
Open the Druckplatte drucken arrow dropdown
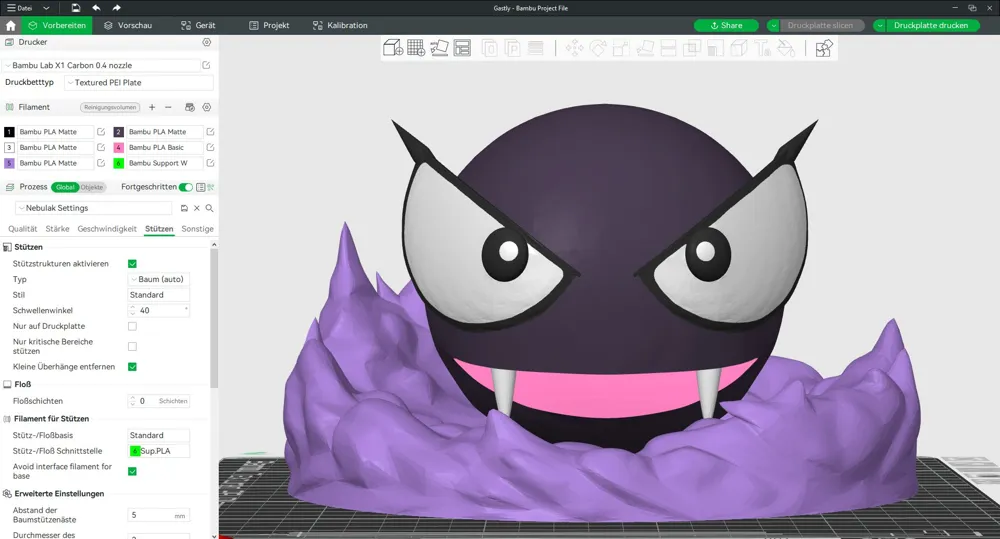[x=879, y=26]
